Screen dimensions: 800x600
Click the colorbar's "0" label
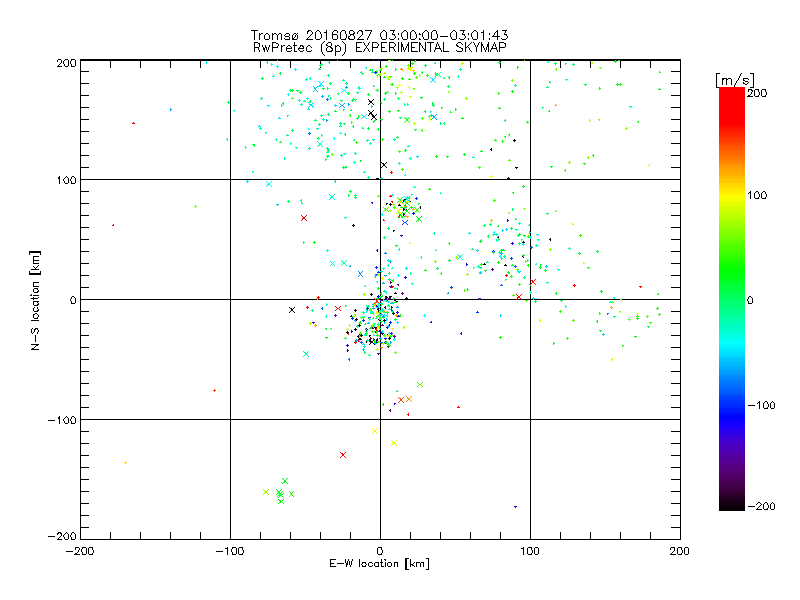click(x=750, y=300)
